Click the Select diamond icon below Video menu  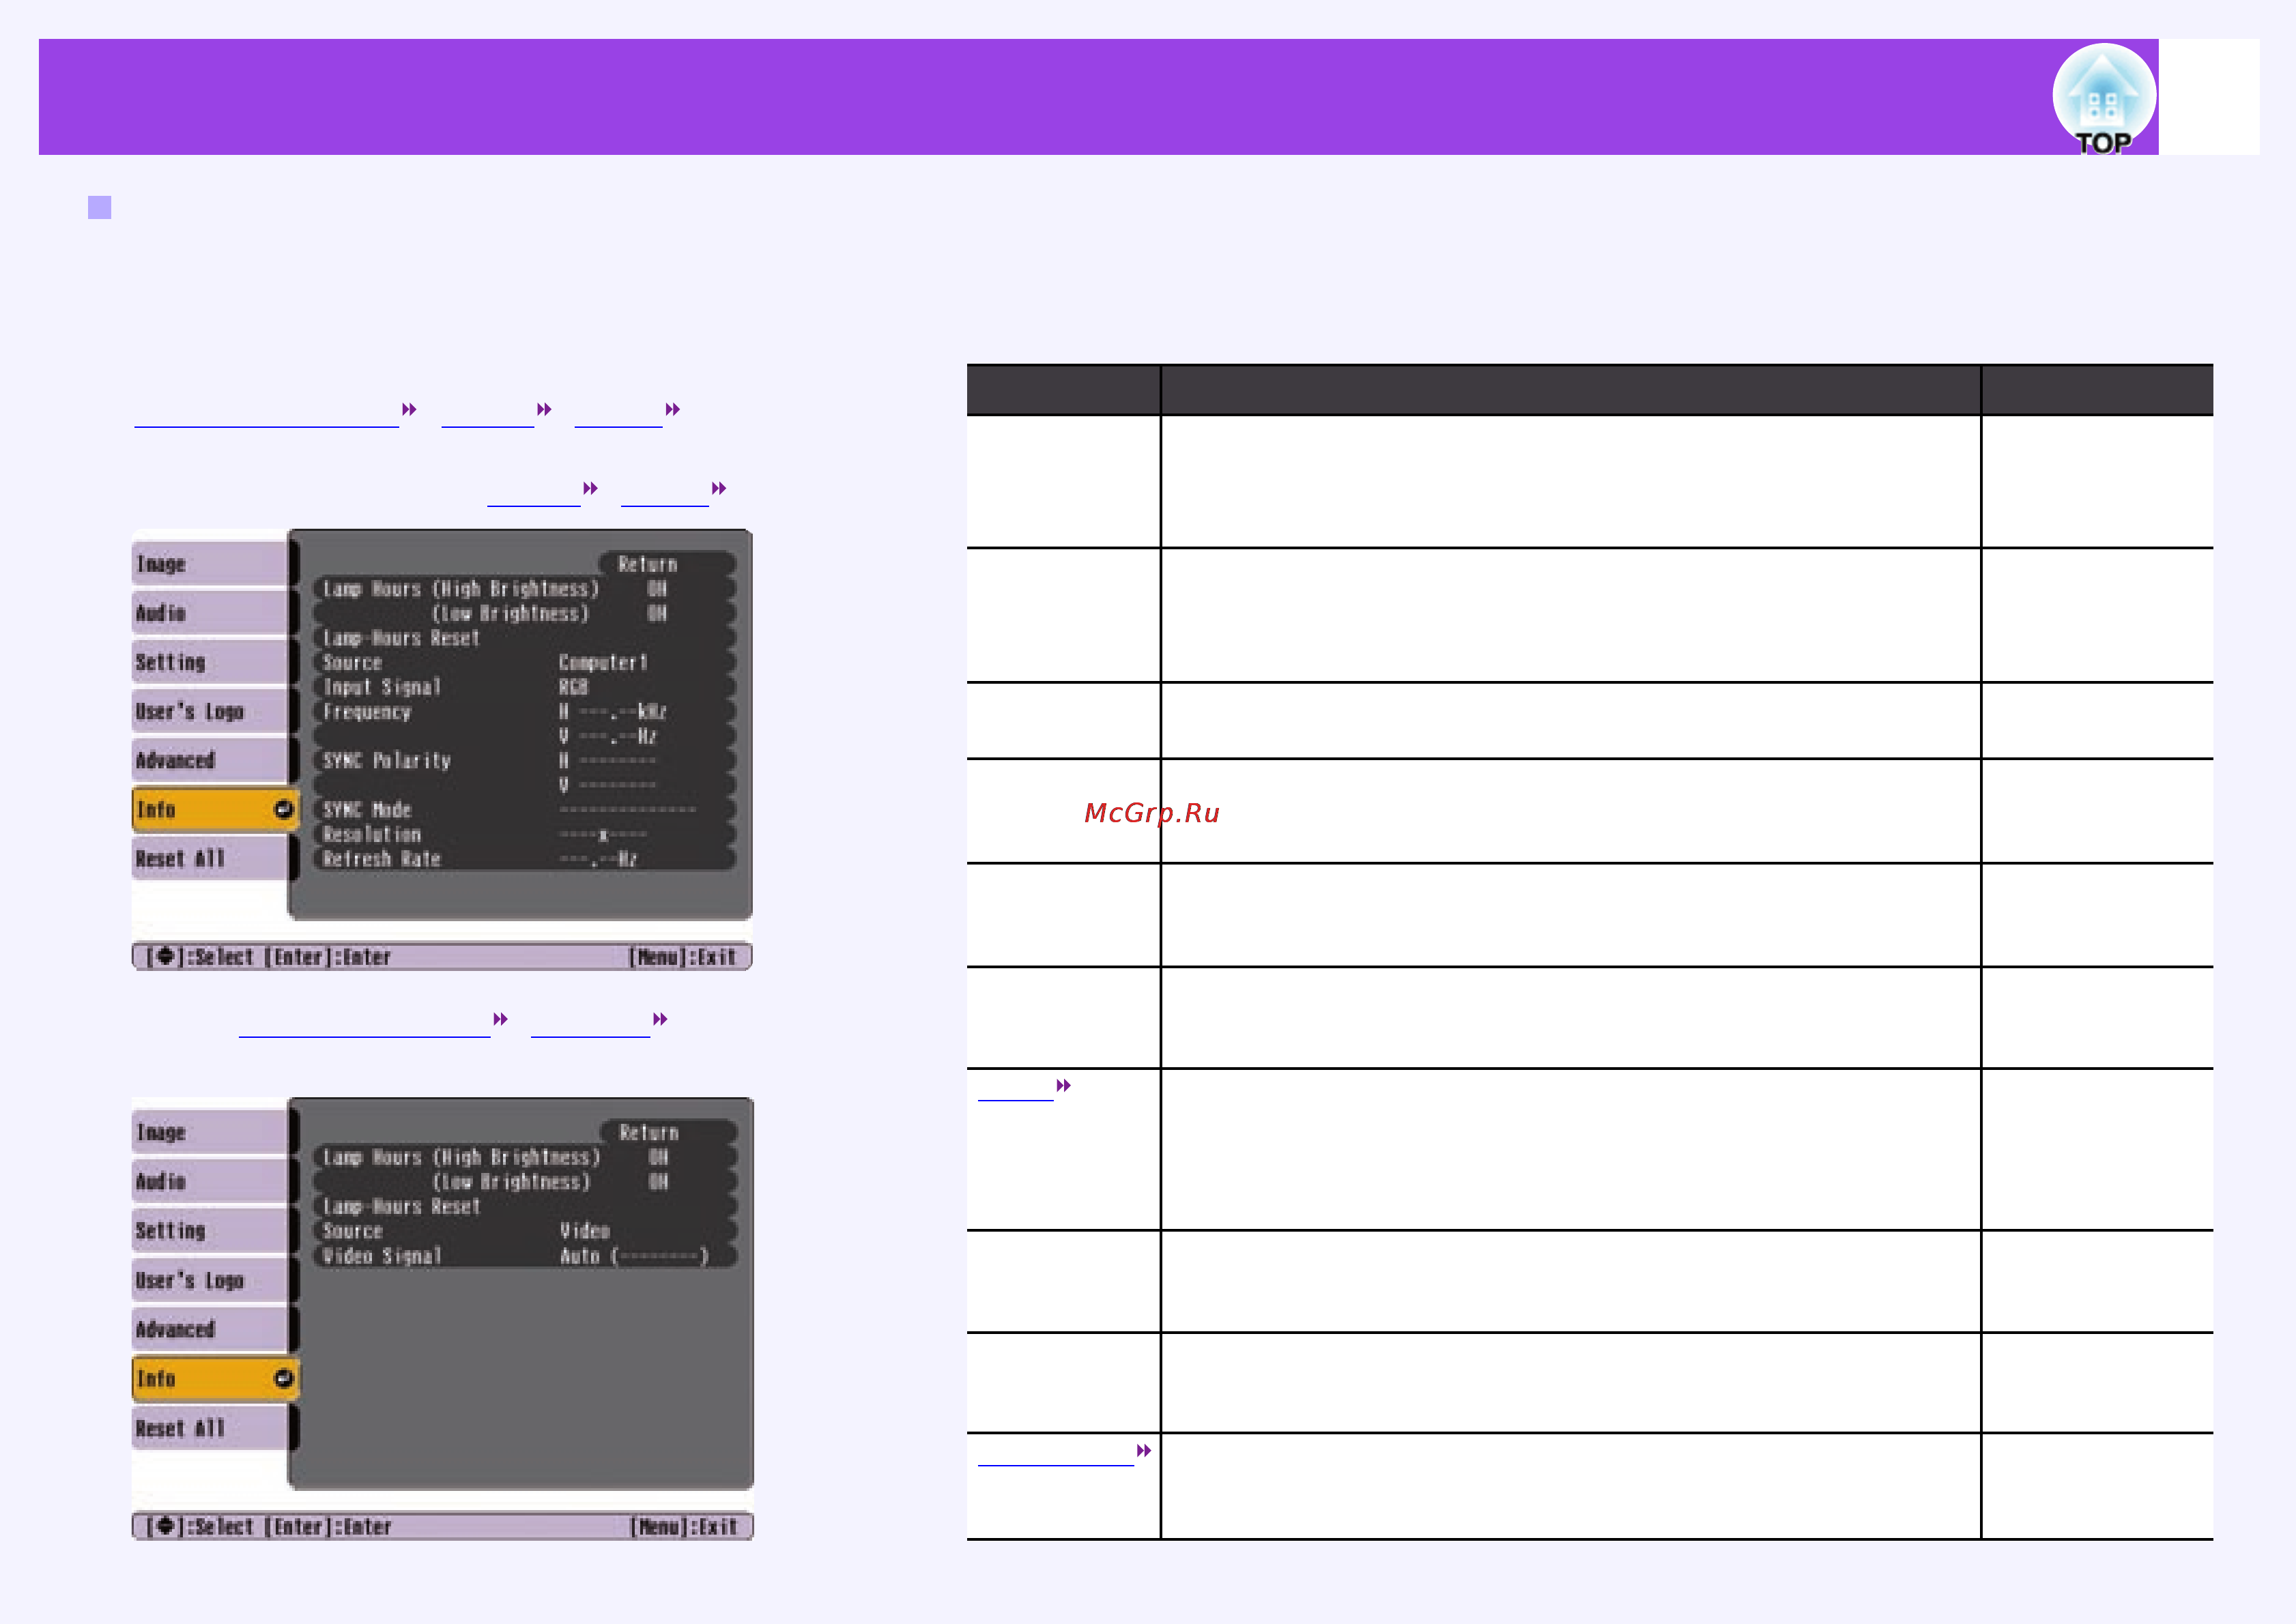(x=165, y=1526)
